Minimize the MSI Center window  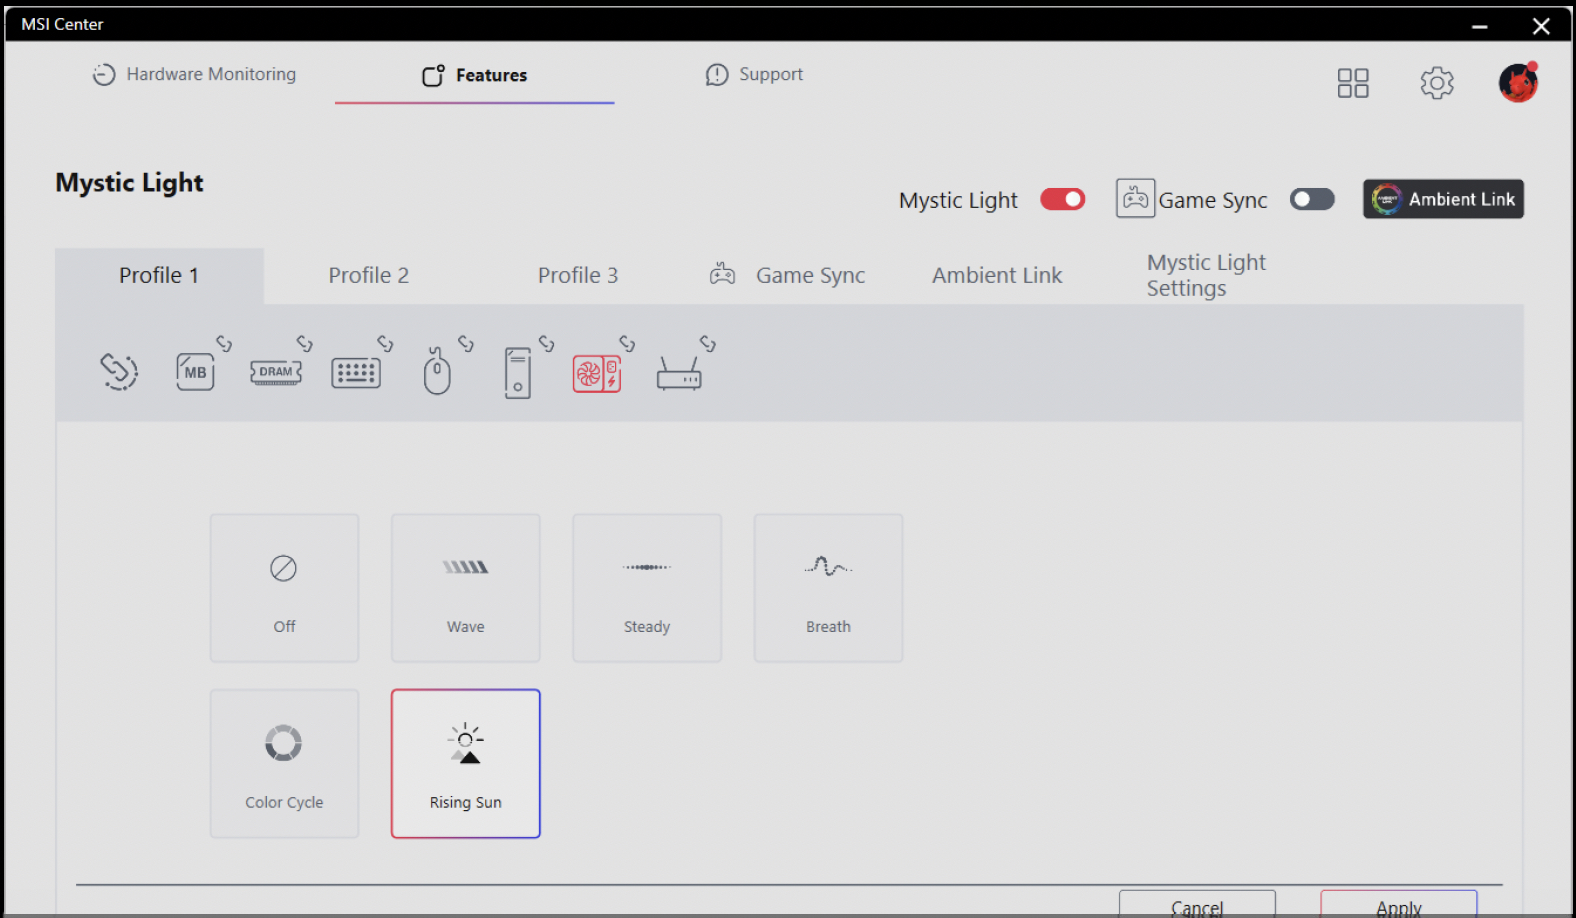pyautogui.click(x=1480, y=26)
